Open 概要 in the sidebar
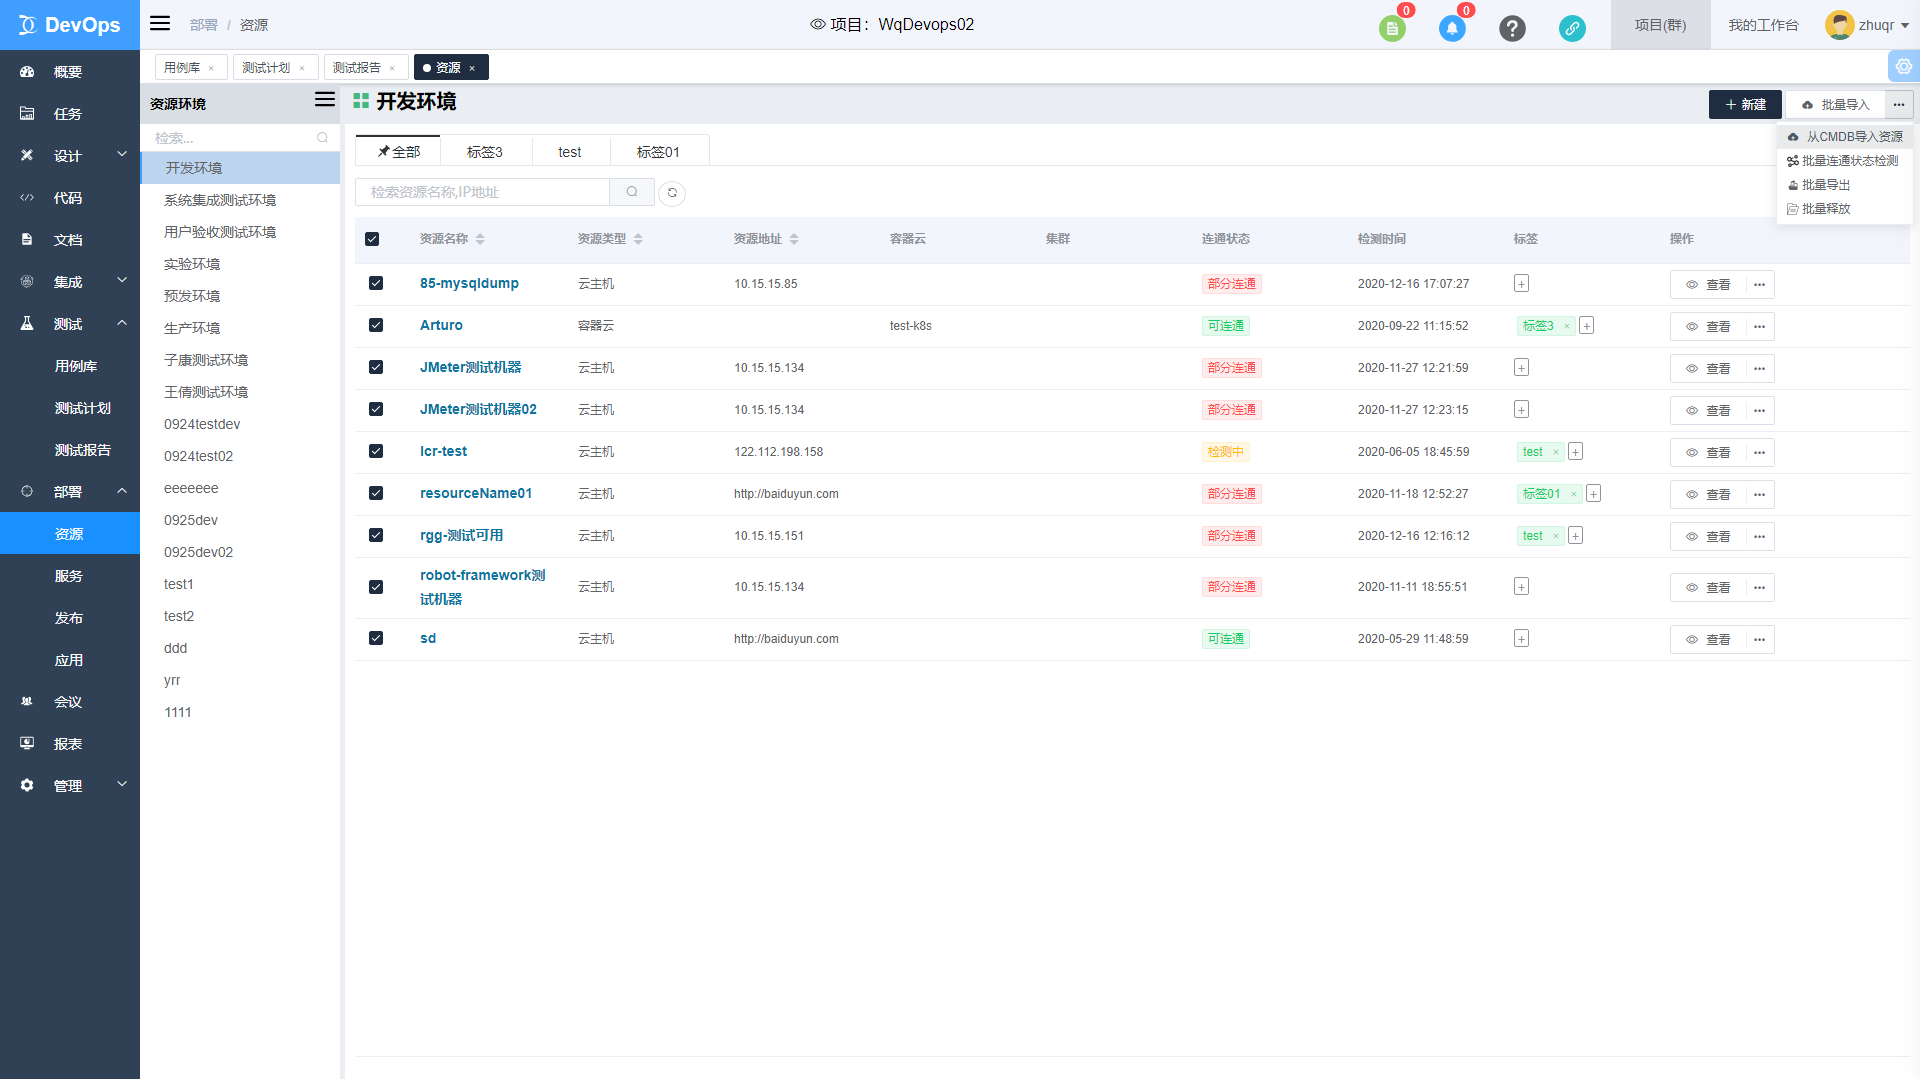 click(70, 72)
